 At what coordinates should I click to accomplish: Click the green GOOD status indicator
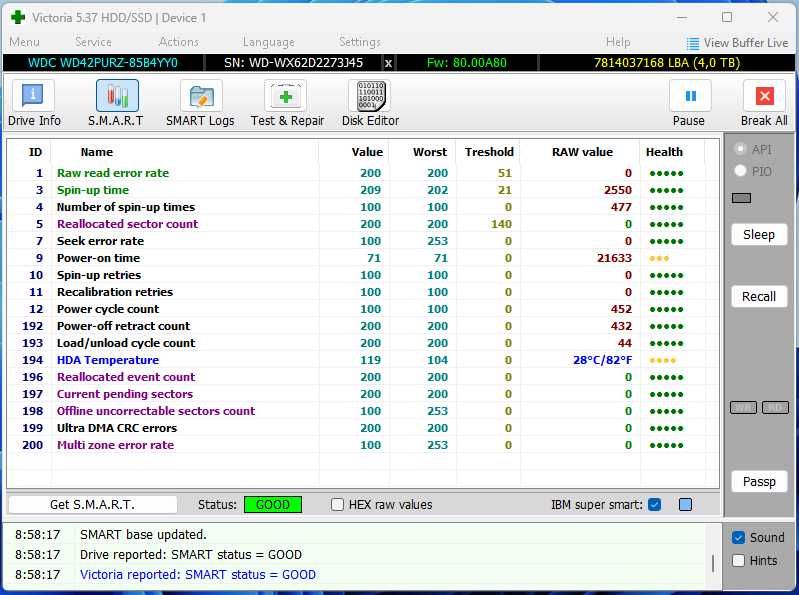coord(273,505)
